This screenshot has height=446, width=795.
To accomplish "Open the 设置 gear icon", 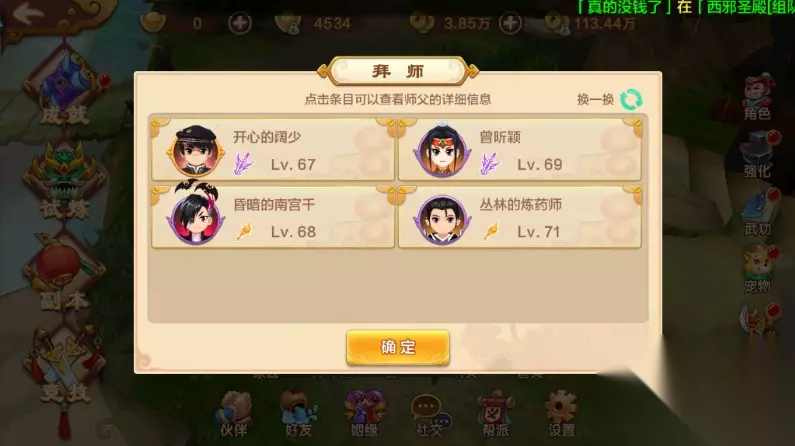I will click(561, 414).
